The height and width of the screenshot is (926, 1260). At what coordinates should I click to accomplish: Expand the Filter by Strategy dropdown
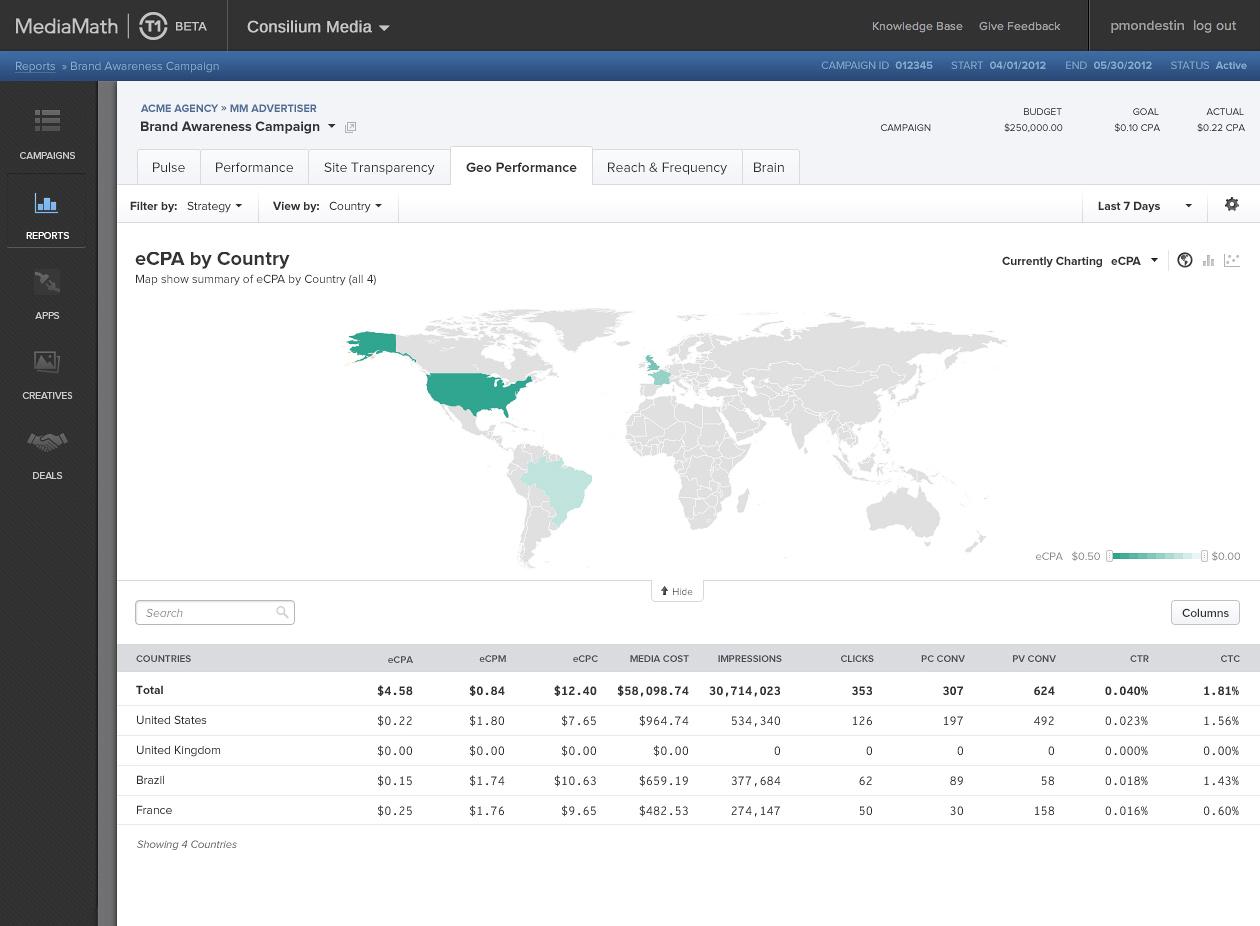[214, 206]
